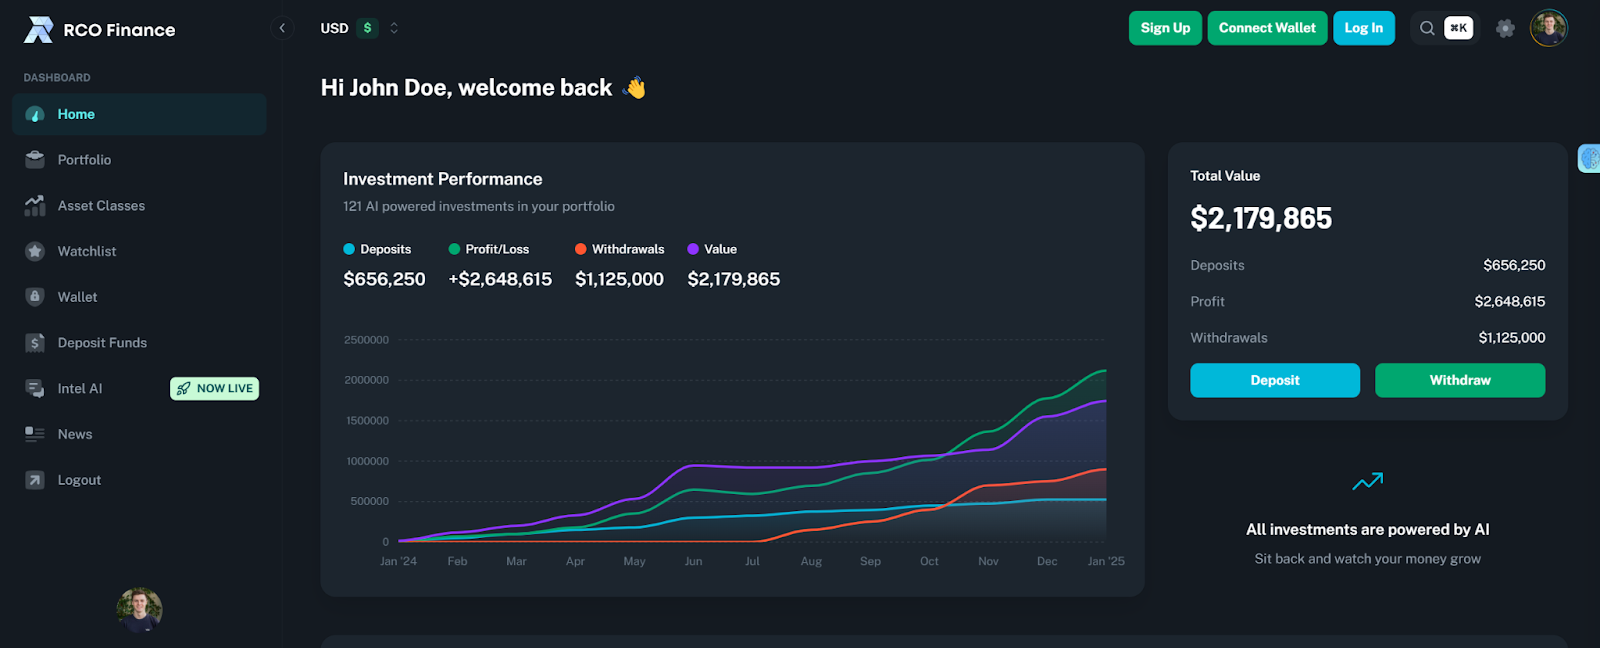Click the settings gear icon
The image size is (1600, 648).
click(1505, 28)
